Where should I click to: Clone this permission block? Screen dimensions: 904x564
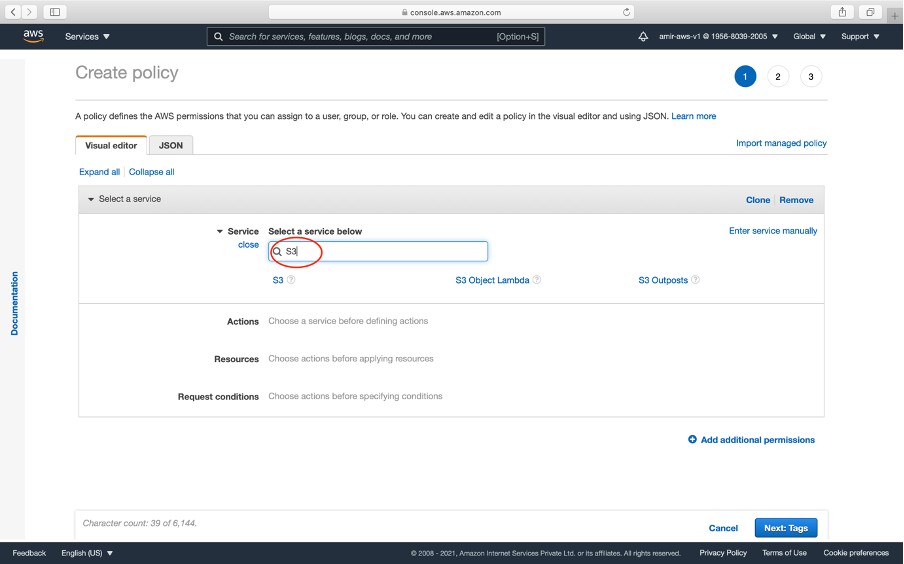coord(758,200)
